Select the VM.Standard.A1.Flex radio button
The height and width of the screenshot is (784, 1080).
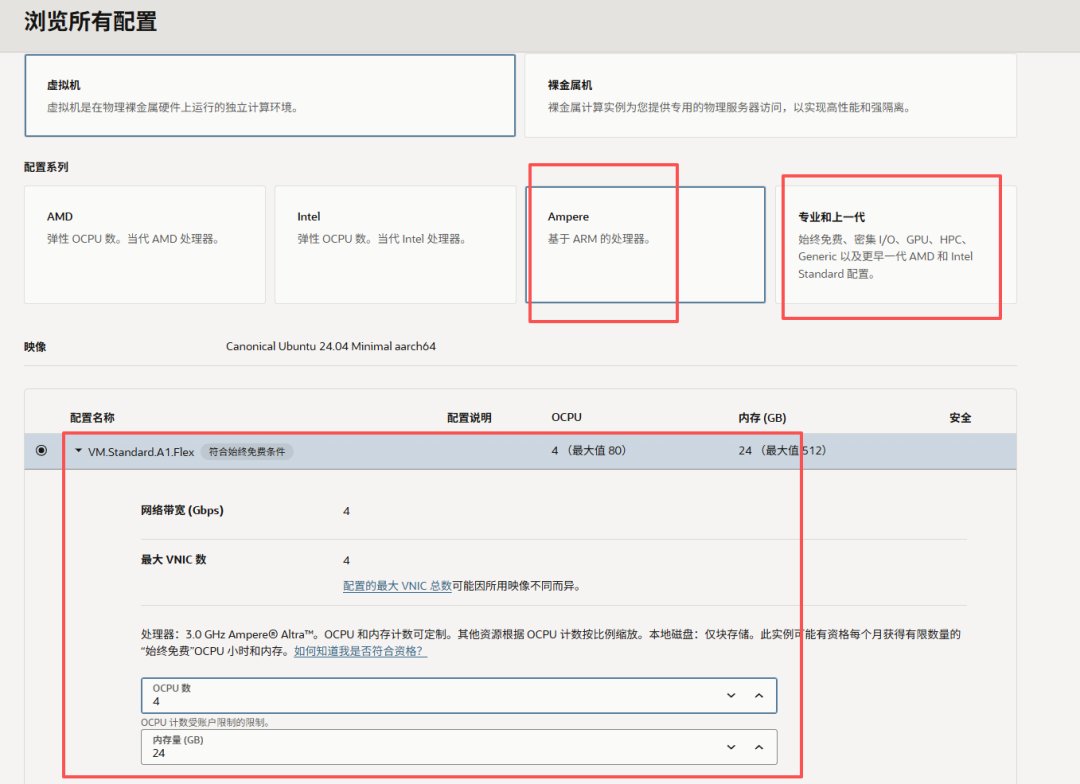tap(41, 451)
